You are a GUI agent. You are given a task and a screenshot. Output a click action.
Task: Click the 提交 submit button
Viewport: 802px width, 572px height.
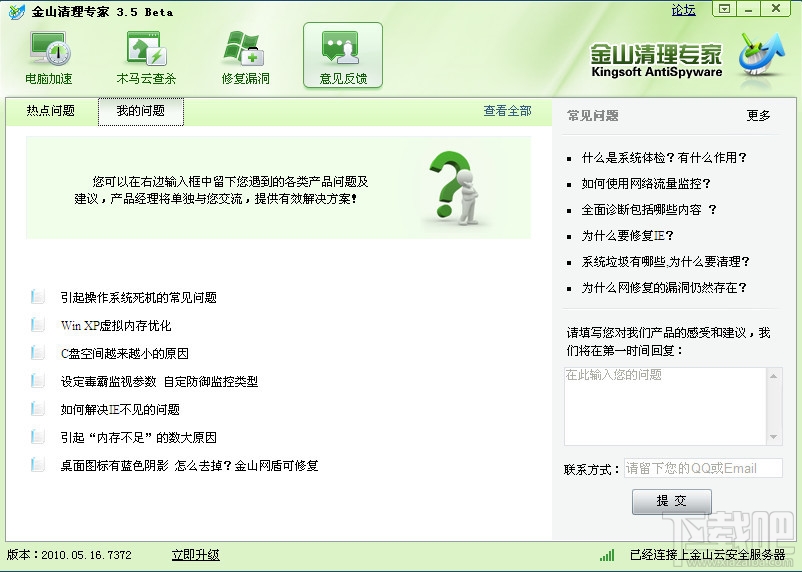click(x=672, y=501)
